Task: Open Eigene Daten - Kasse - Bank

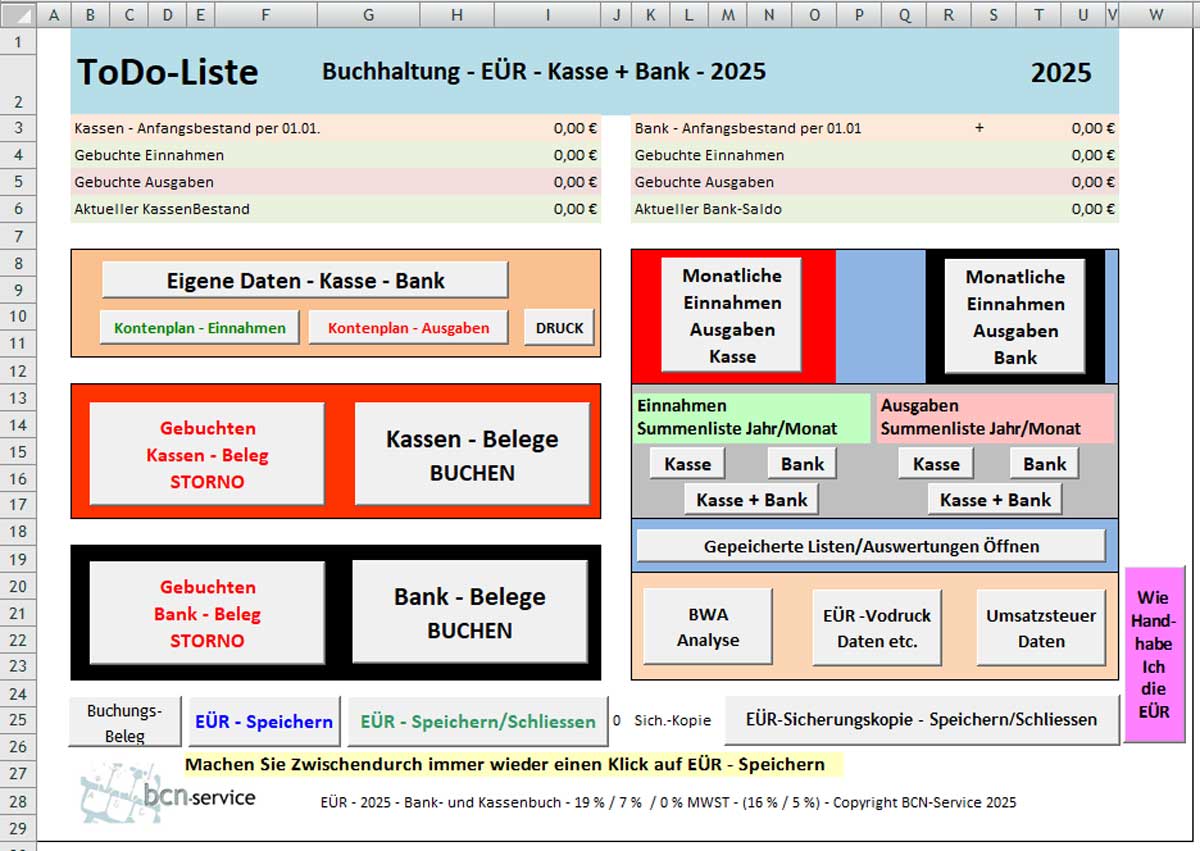Action: pos(305,280)
